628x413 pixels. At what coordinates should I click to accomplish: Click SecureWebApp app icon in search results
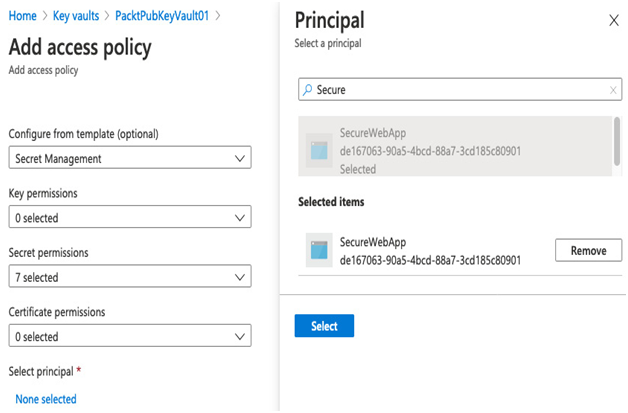click(x=319, y=150)
